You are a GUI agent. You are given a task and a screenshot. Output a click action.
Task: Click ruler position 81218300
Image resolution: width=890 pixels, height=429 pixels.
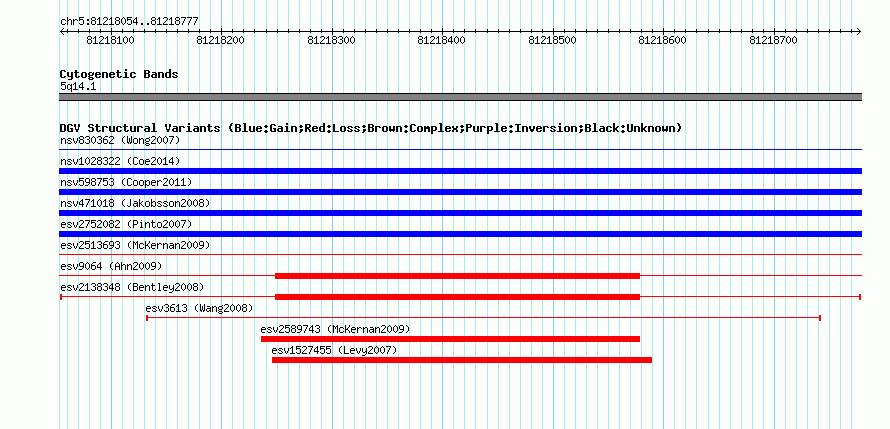[x=331, y=40]
